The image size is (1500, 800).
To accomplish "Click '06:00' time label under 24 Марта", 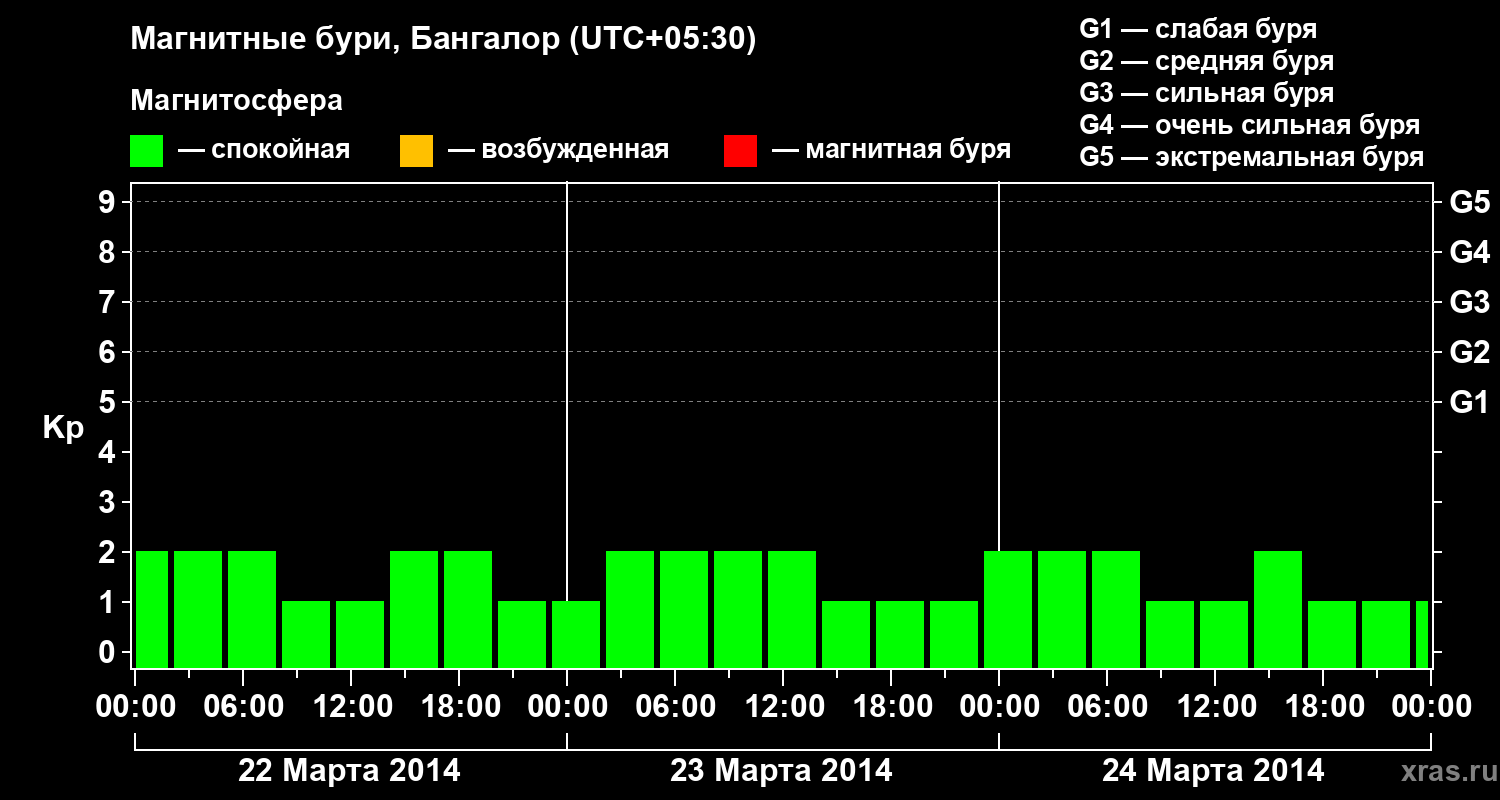I will (x=1107, y=707).
